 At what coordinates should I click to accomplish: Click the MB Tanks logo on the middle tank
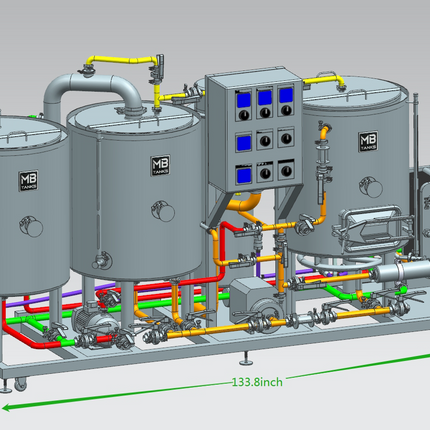click(160, 165)
